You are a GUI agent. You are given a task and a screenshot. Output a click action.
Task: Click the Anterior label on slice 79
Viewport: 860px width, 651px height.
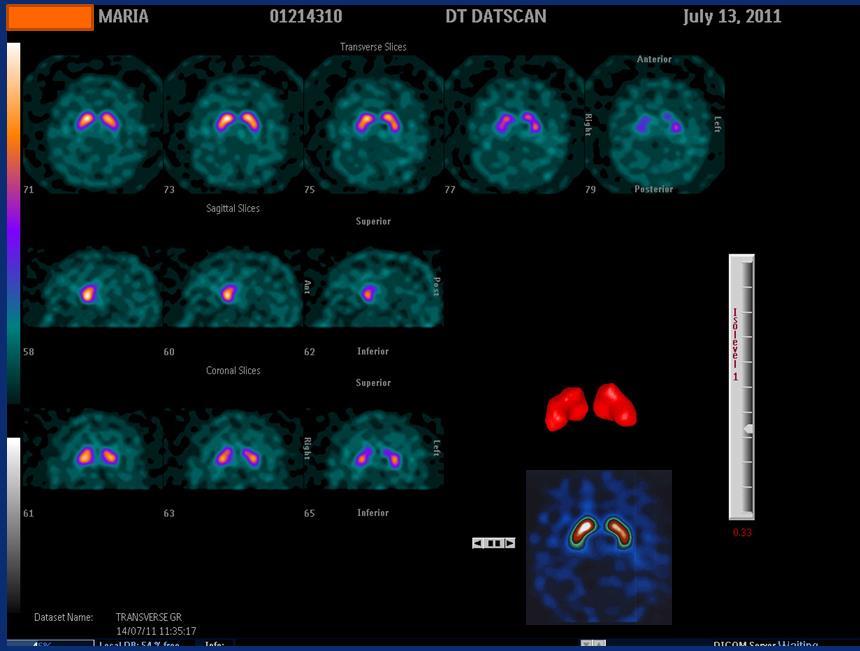click(654, 59)
